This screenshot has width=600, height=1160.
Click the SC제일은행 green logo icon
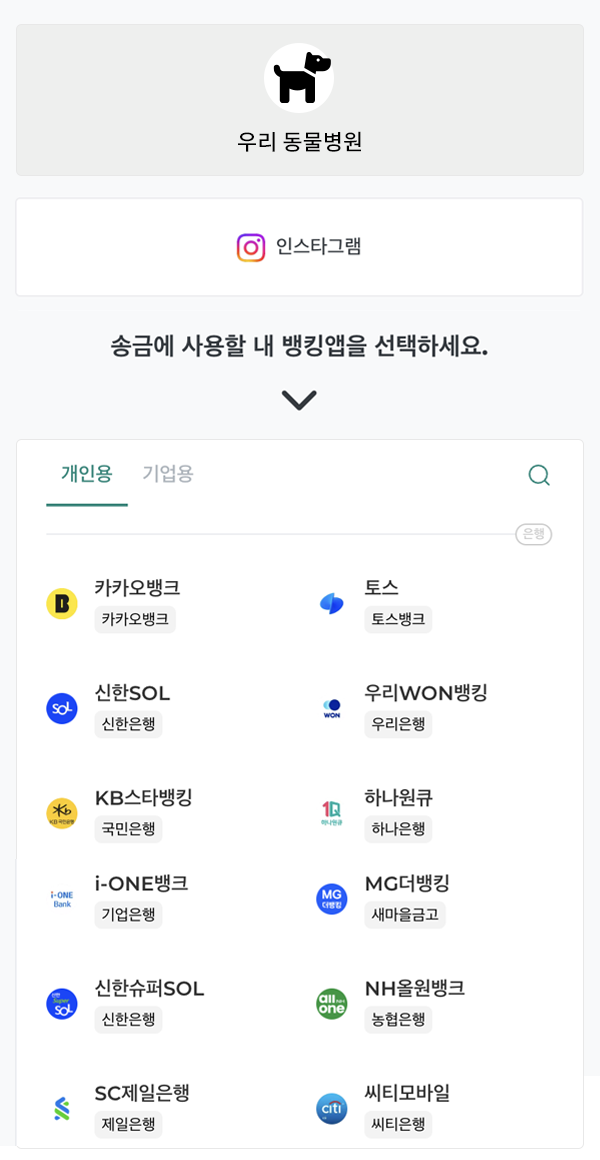(62, 1108)
